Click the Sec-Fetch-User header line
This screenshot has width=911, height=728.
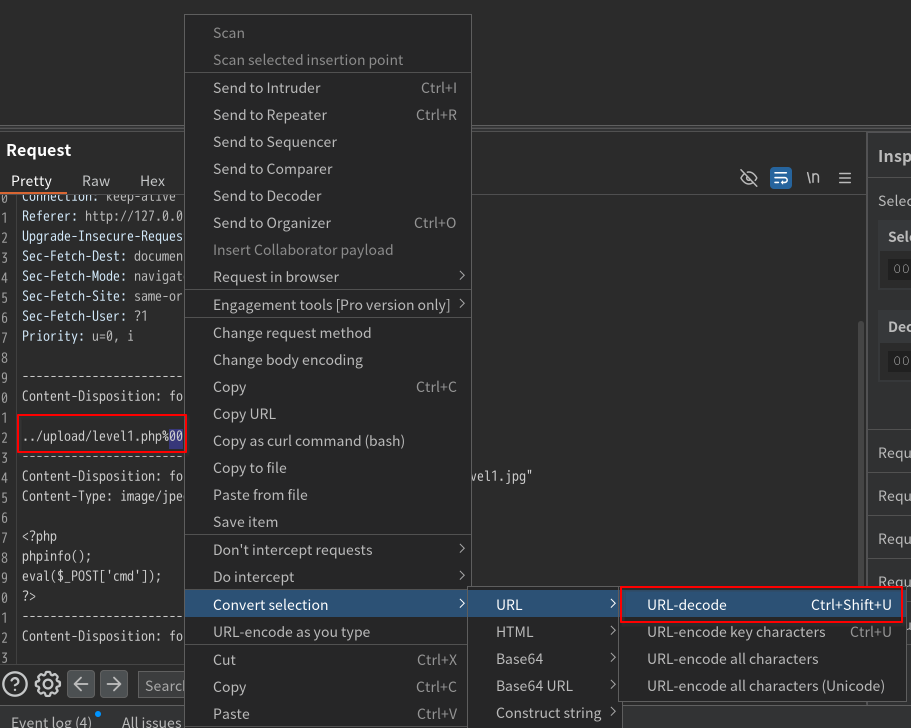point(85,316)
